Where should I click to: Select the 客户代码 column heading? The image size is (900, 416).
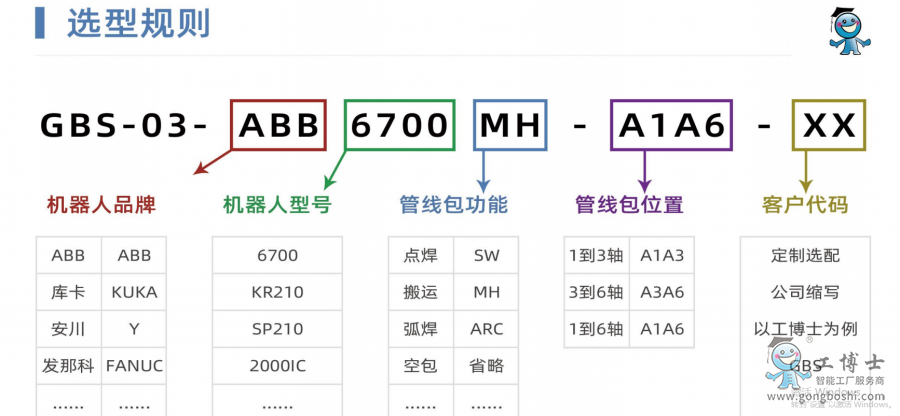[x=805, y=204]
